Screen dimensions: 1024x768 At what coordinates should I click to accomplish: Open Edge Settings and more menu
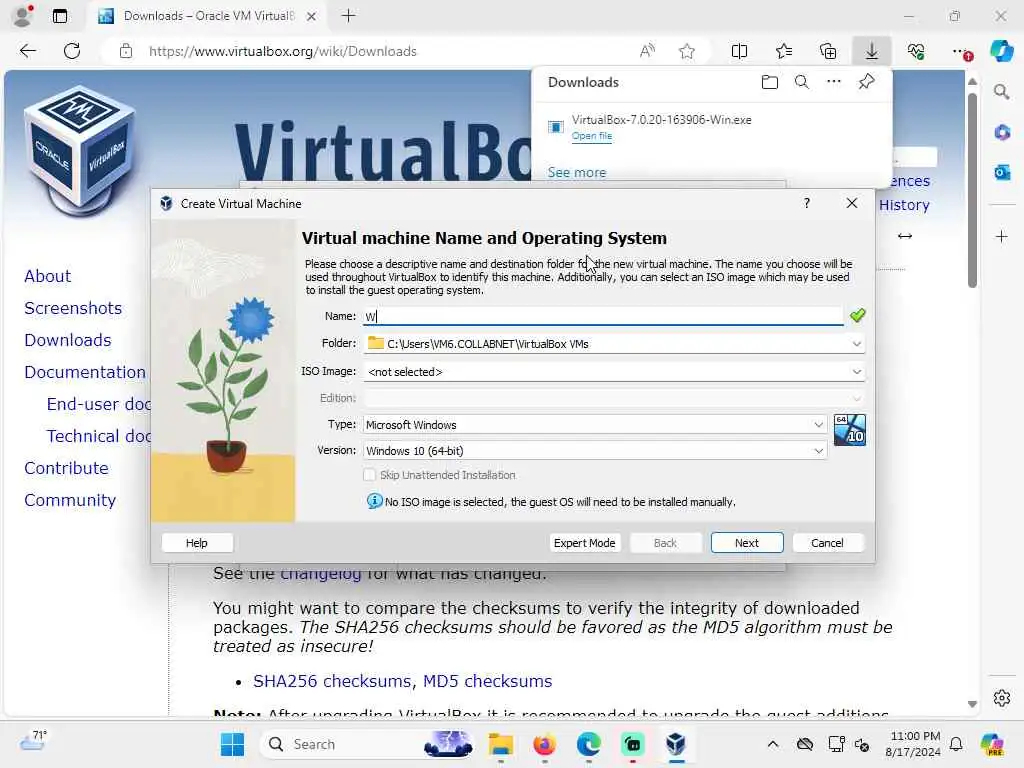tap(961, 51)
